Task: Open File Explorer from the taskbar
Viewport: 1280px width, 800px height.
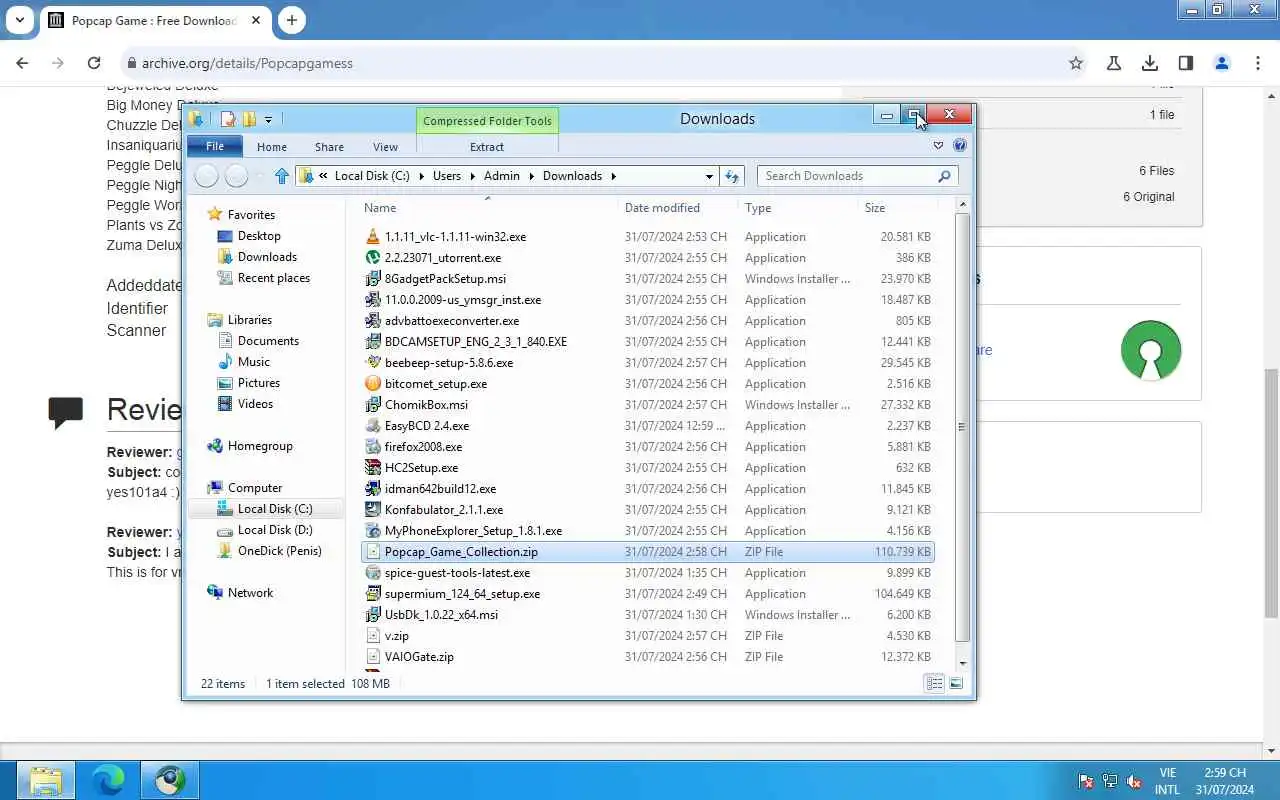Action: [x=46, y=780]
